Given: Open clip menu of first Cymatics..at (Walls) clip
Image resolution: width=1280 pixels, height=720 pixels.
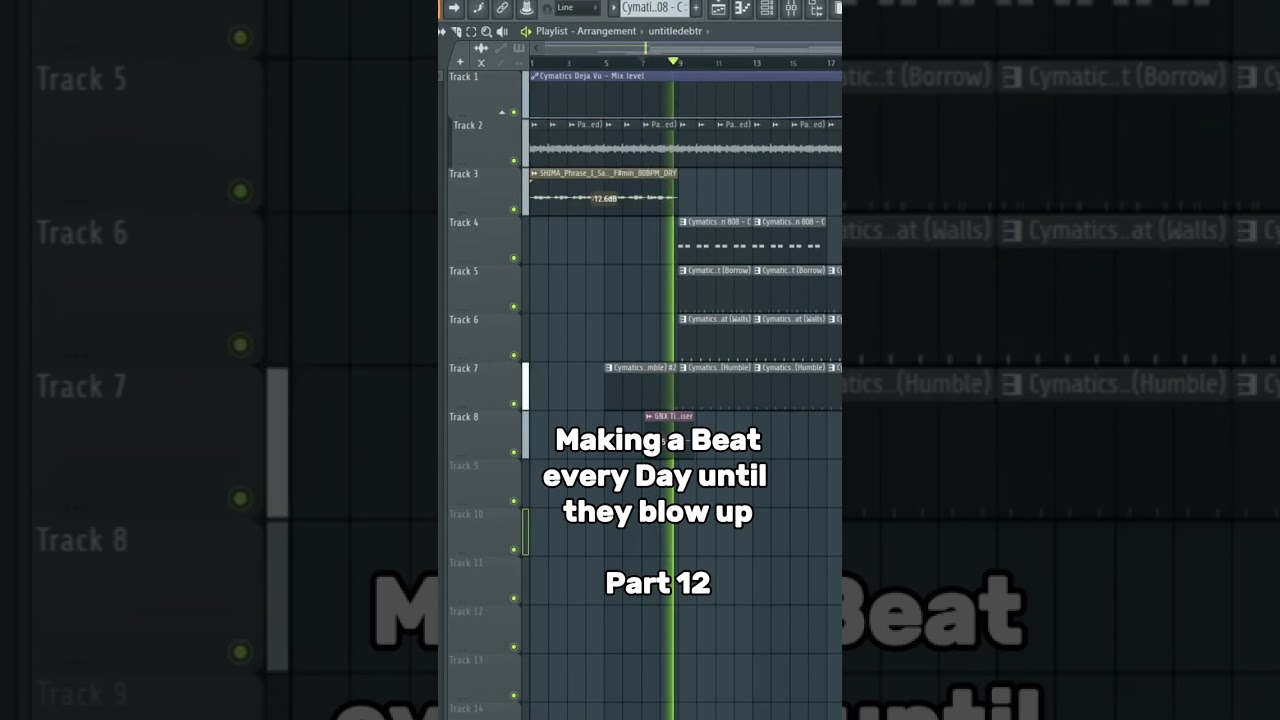Looking at the screenshot, I should tap(683, 319).
